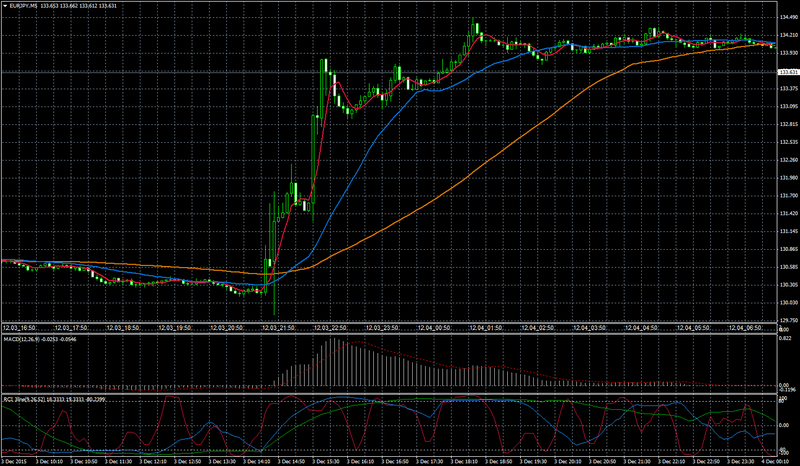Click the horizontal price line at 133.631
Image resolution: width=800 pixels, height=466 pixels.
pyautogui.click(x=388, y=72)
